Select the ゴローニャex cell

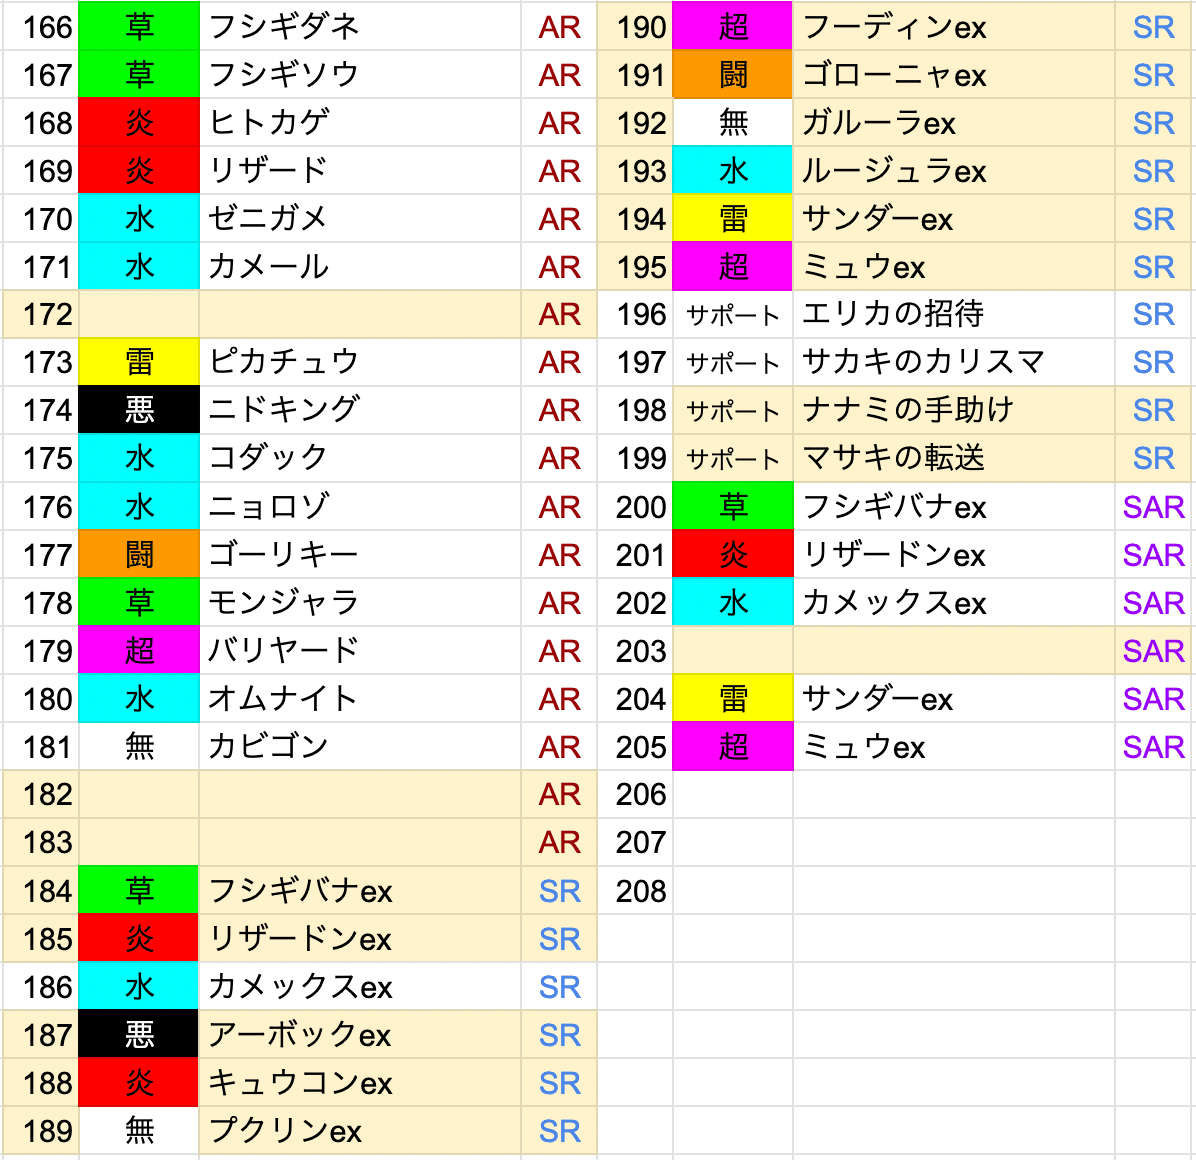click(953, 75)
